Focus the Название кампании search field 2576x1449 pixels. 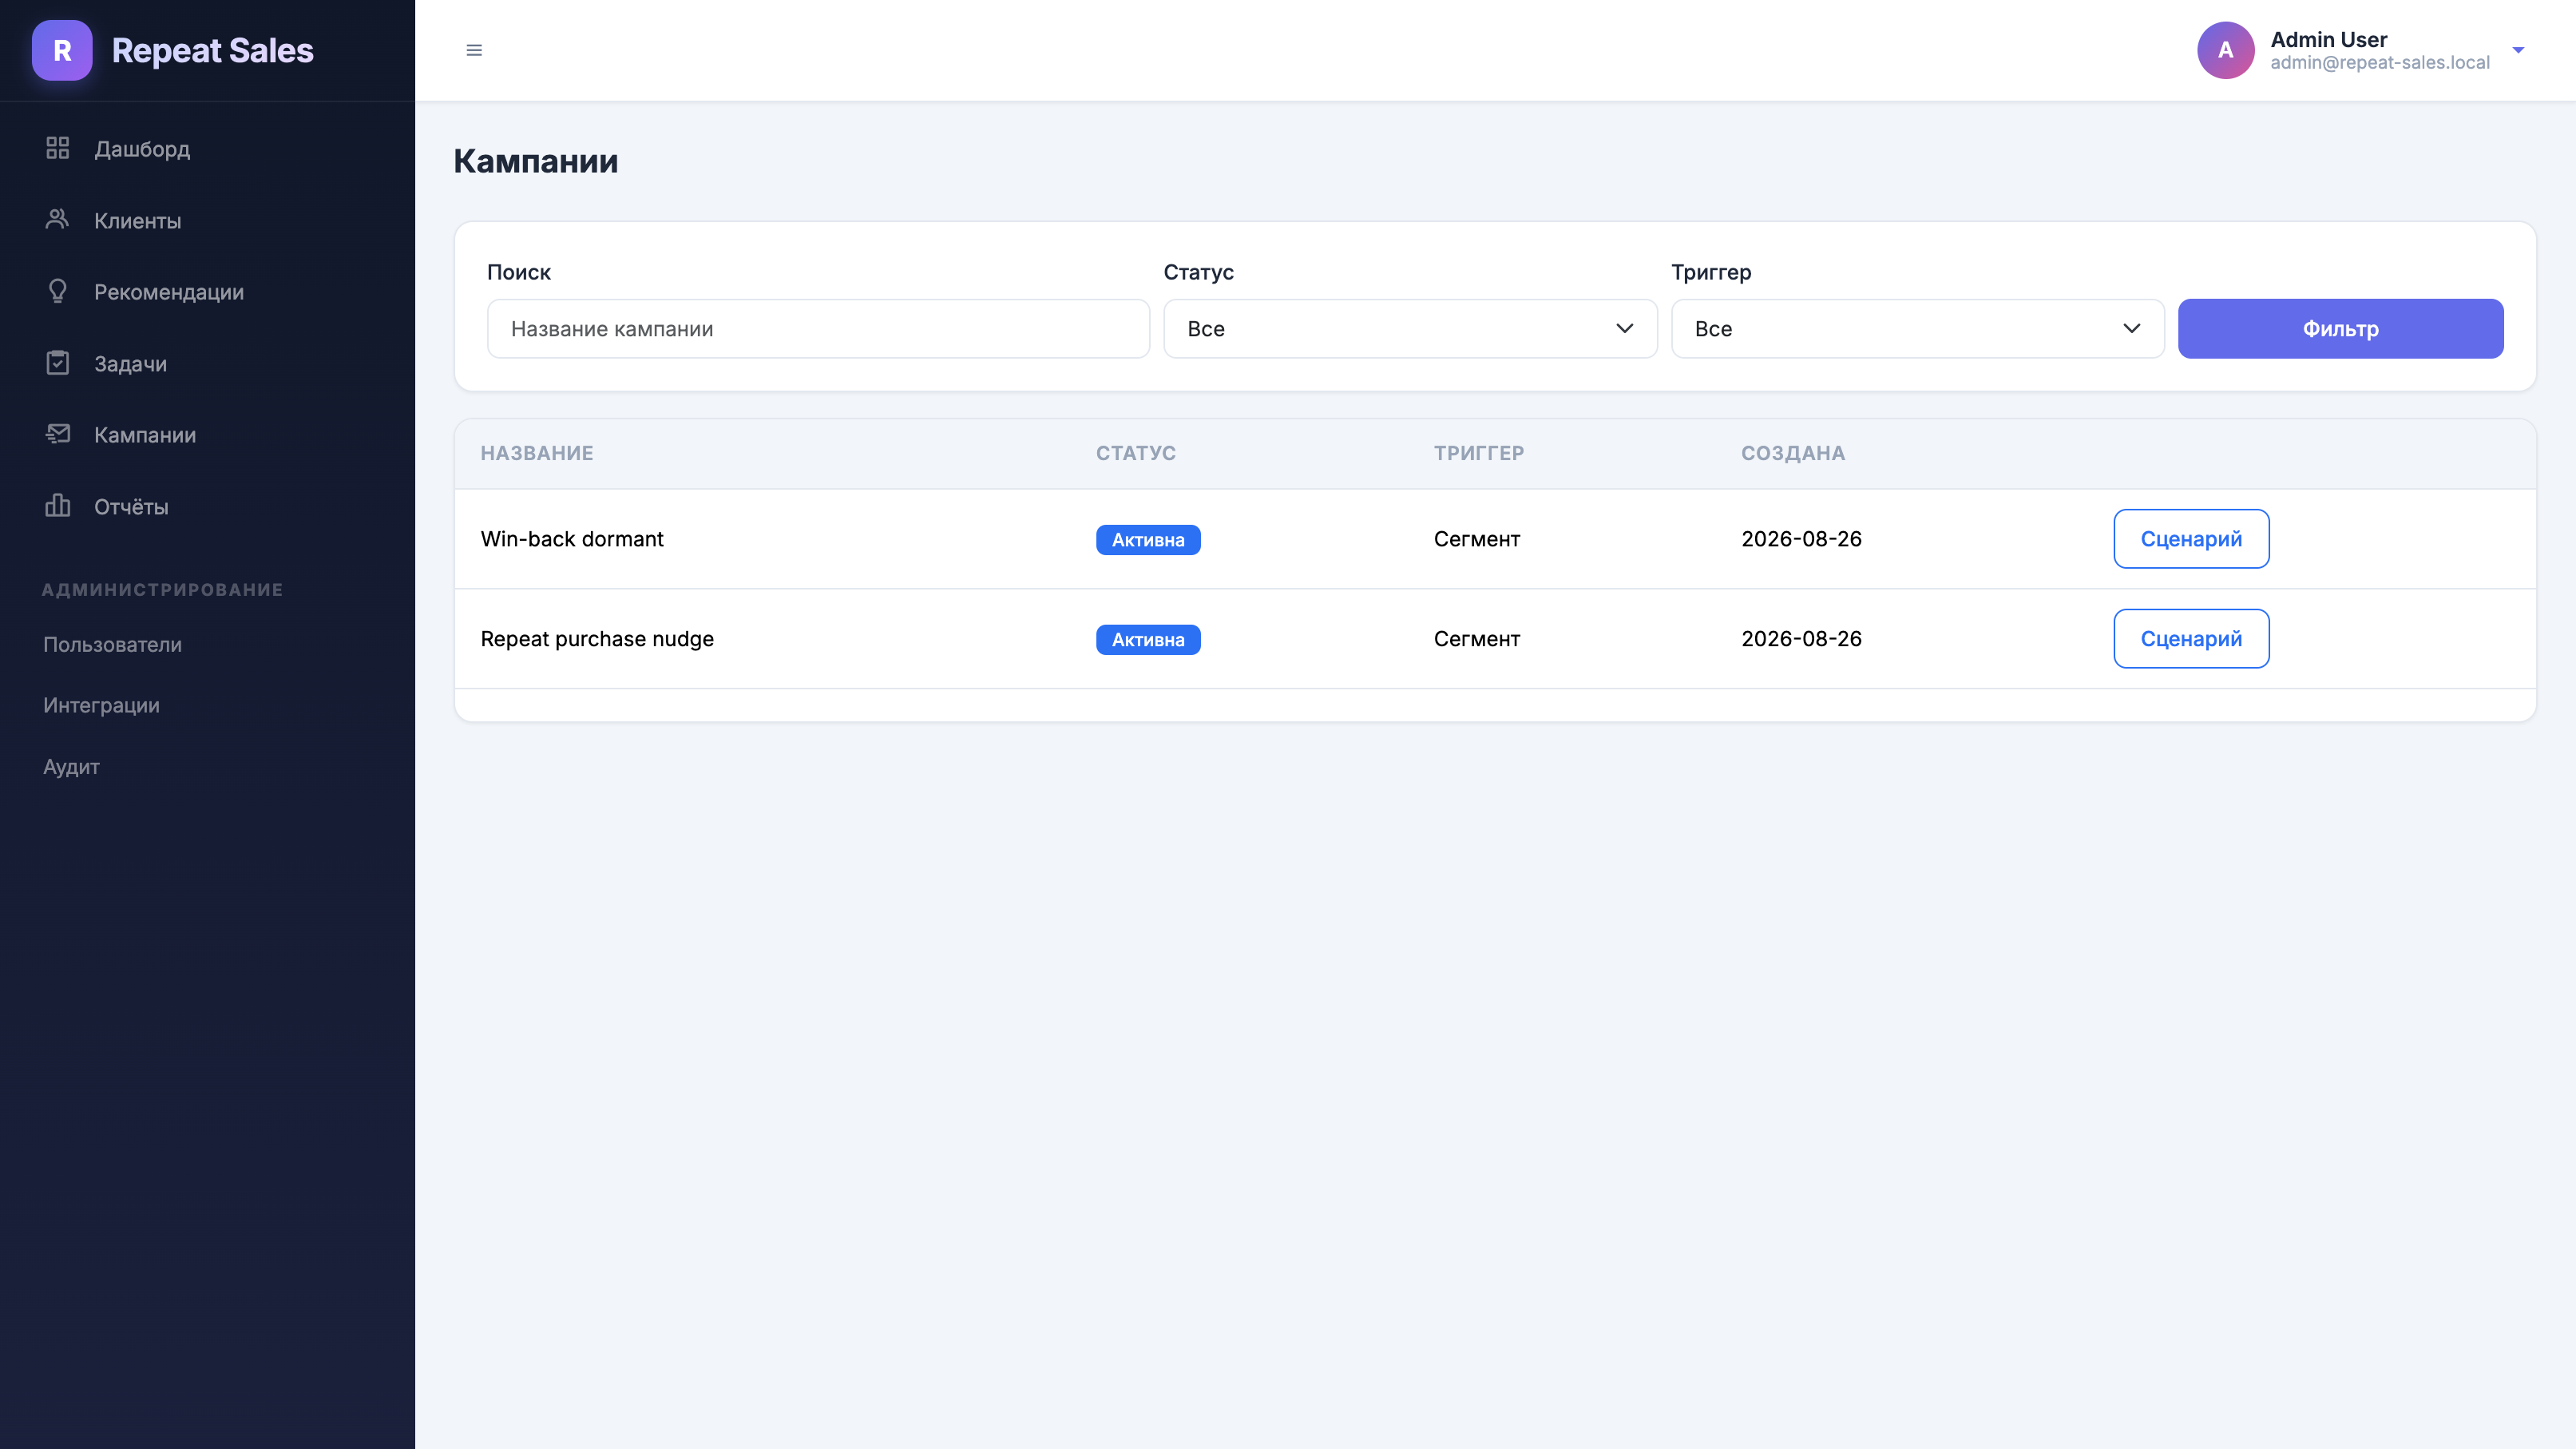[x=818, y=329]
